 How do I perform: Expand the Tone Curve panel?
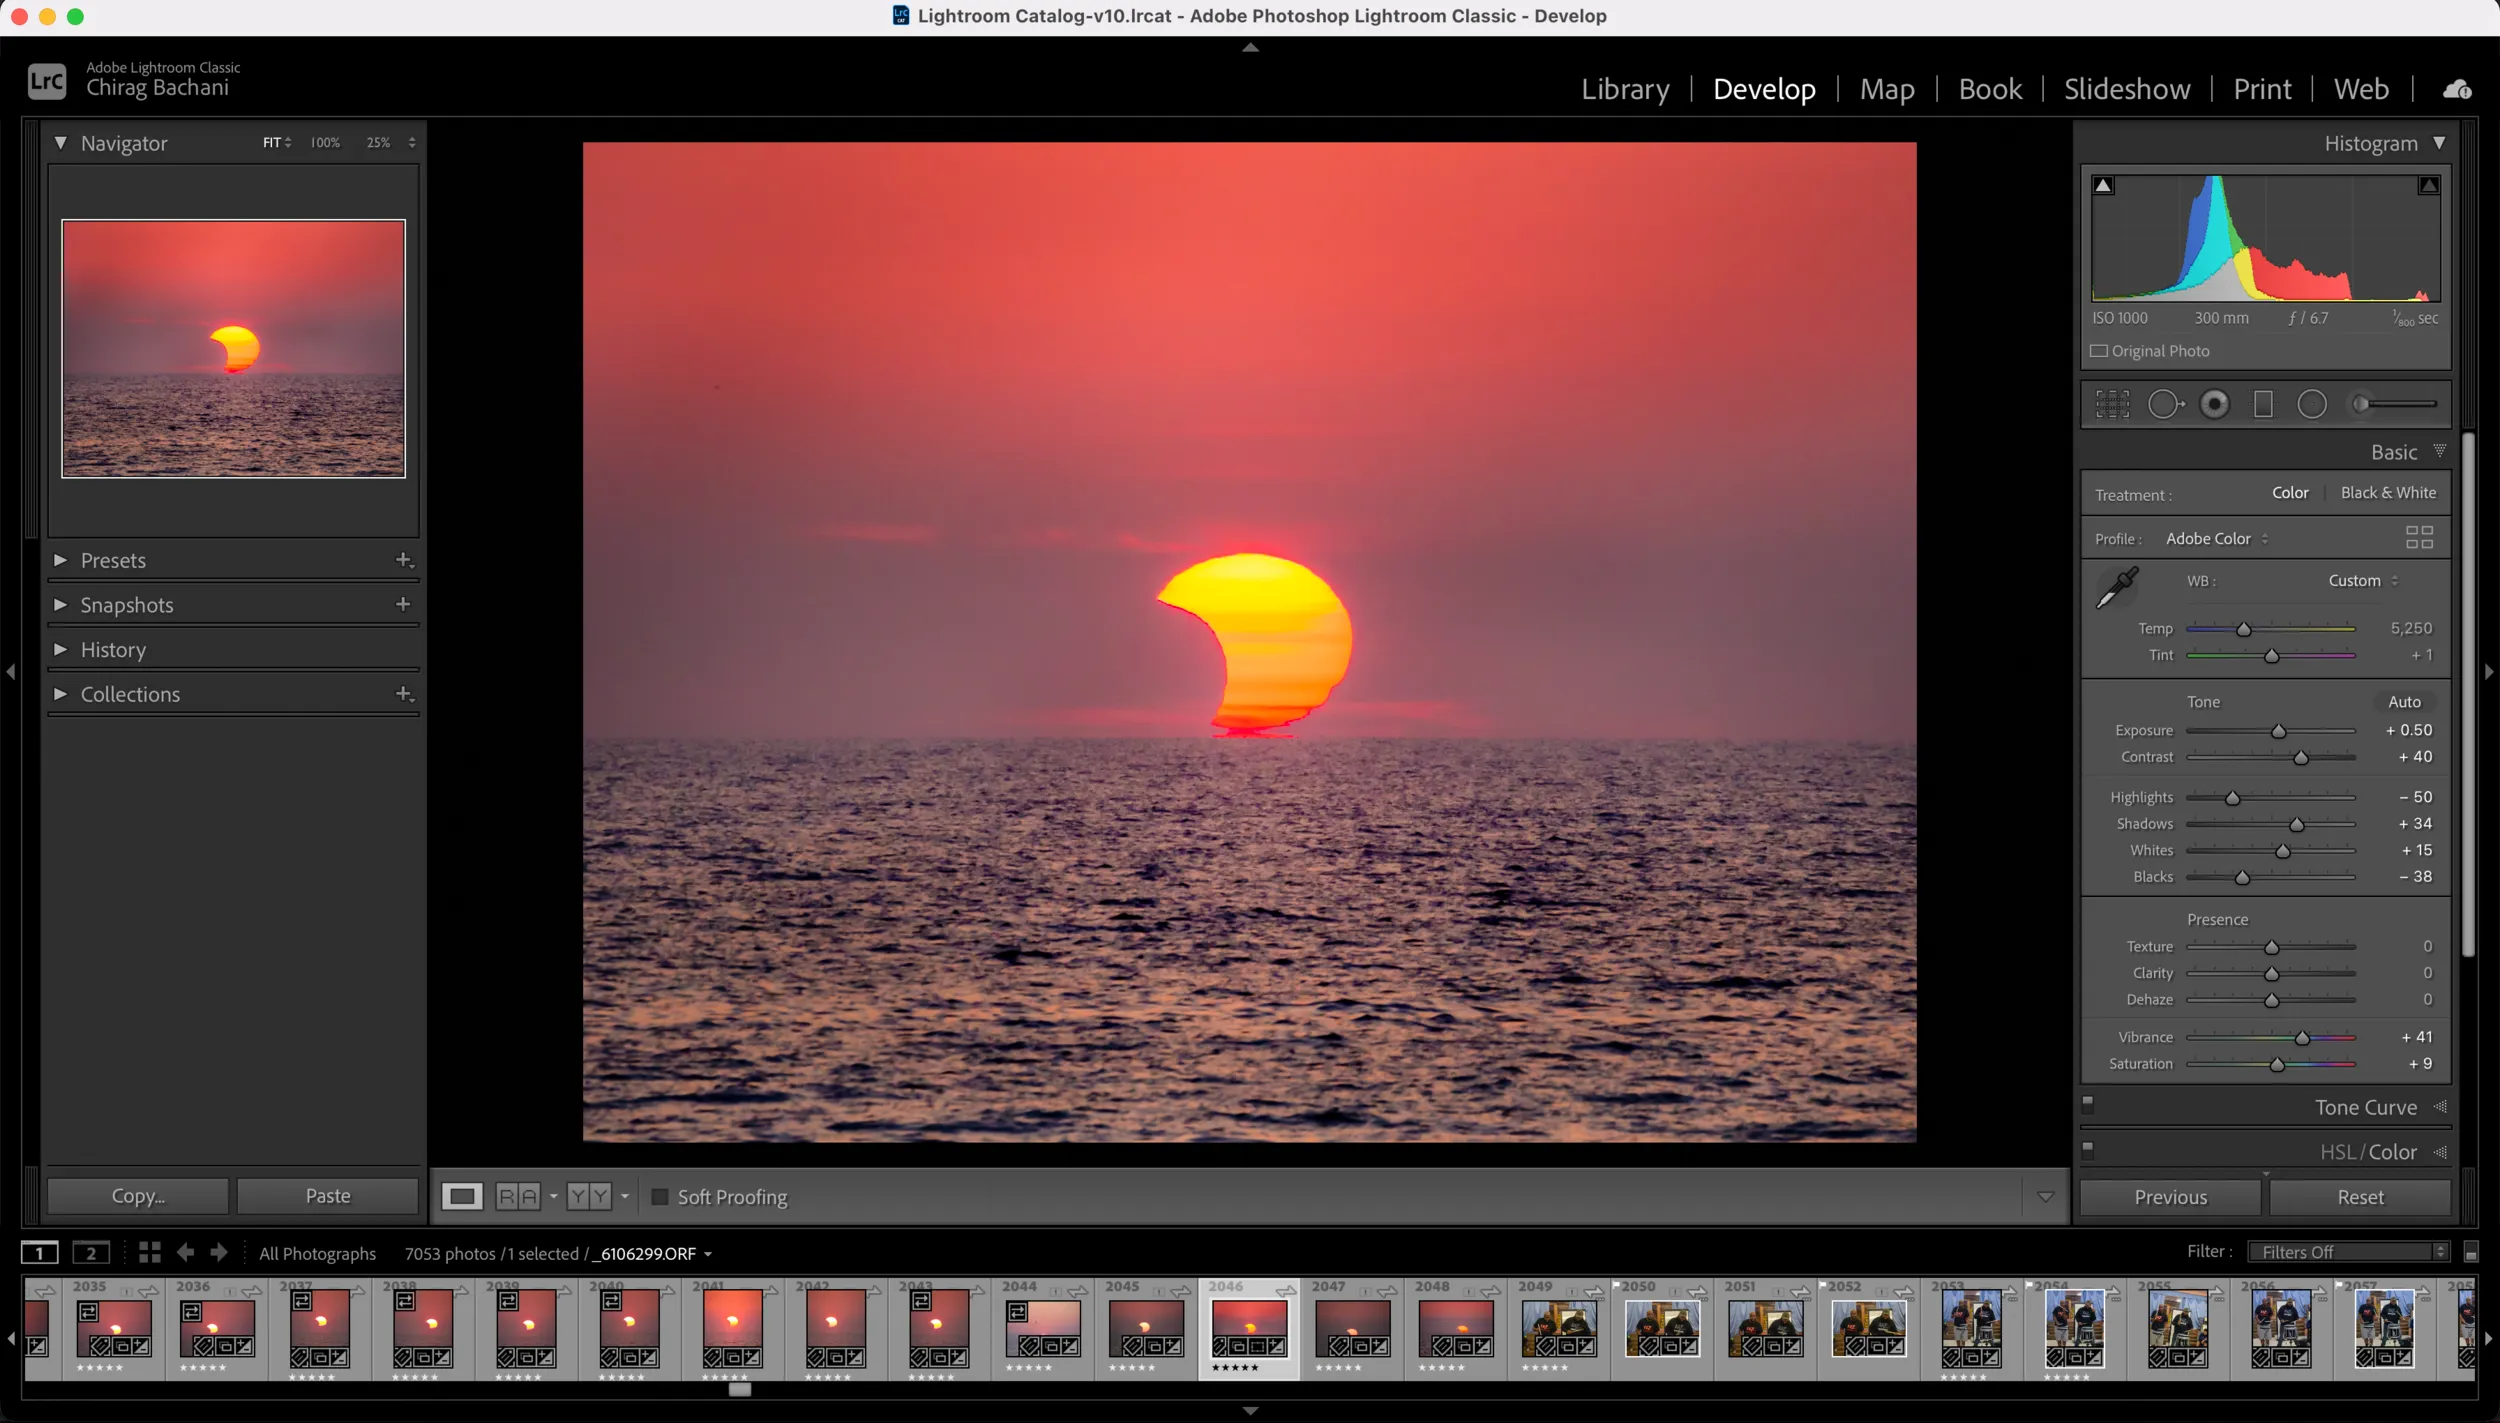2440,1106
